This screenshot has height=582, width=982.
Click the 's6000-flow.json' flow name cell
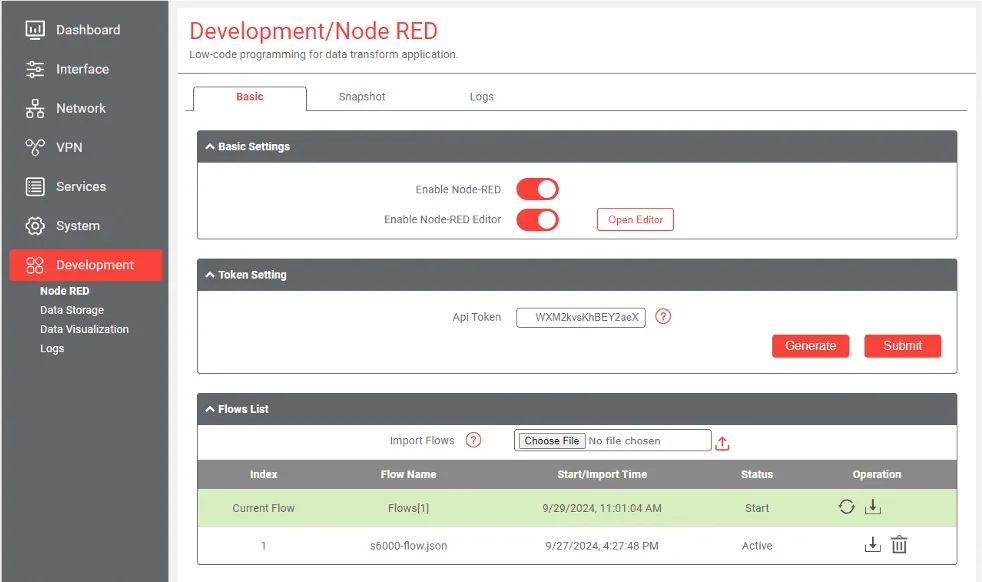tap(408, 546)
